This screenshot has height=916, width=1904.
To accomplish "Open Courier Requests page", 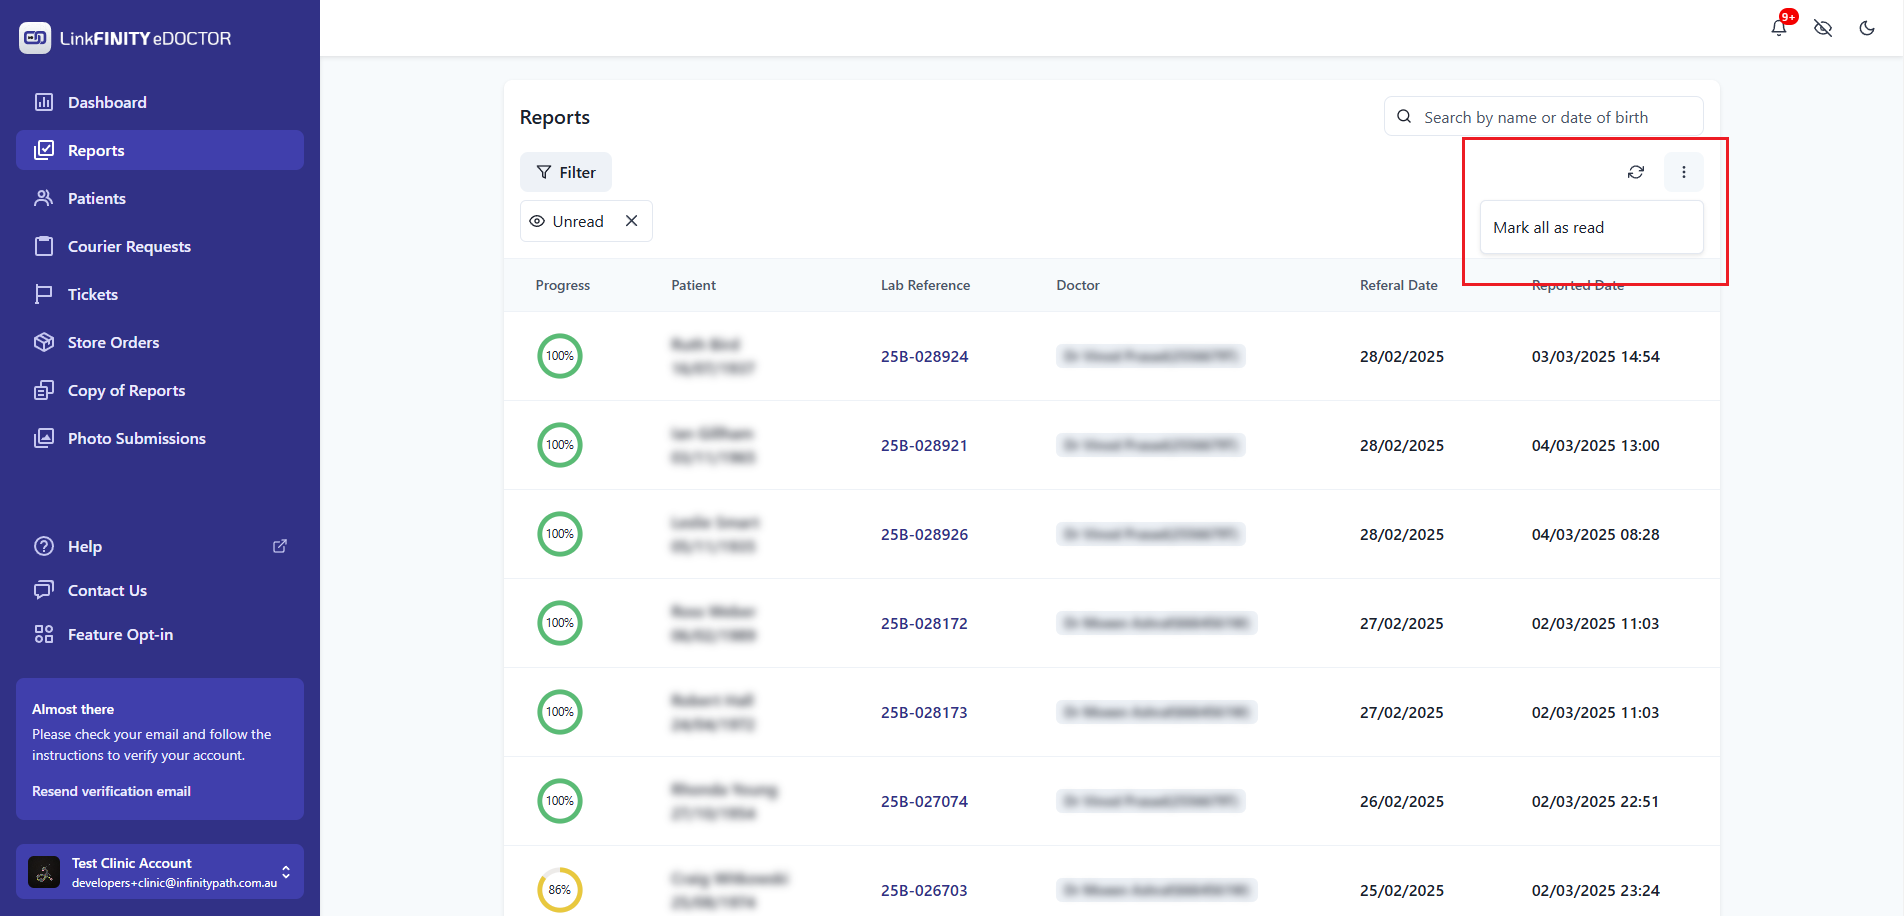I will pos(129,246).
